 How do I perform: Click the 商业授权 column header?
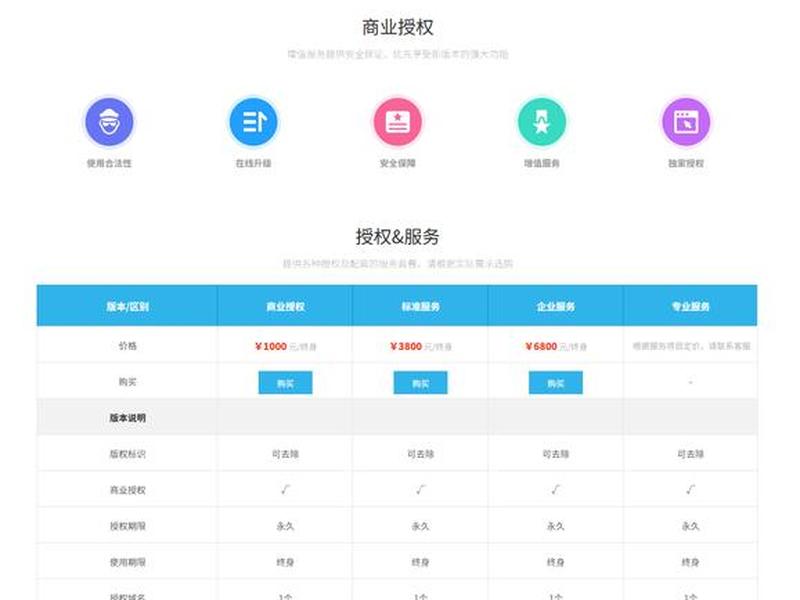(x=285, y=306)
